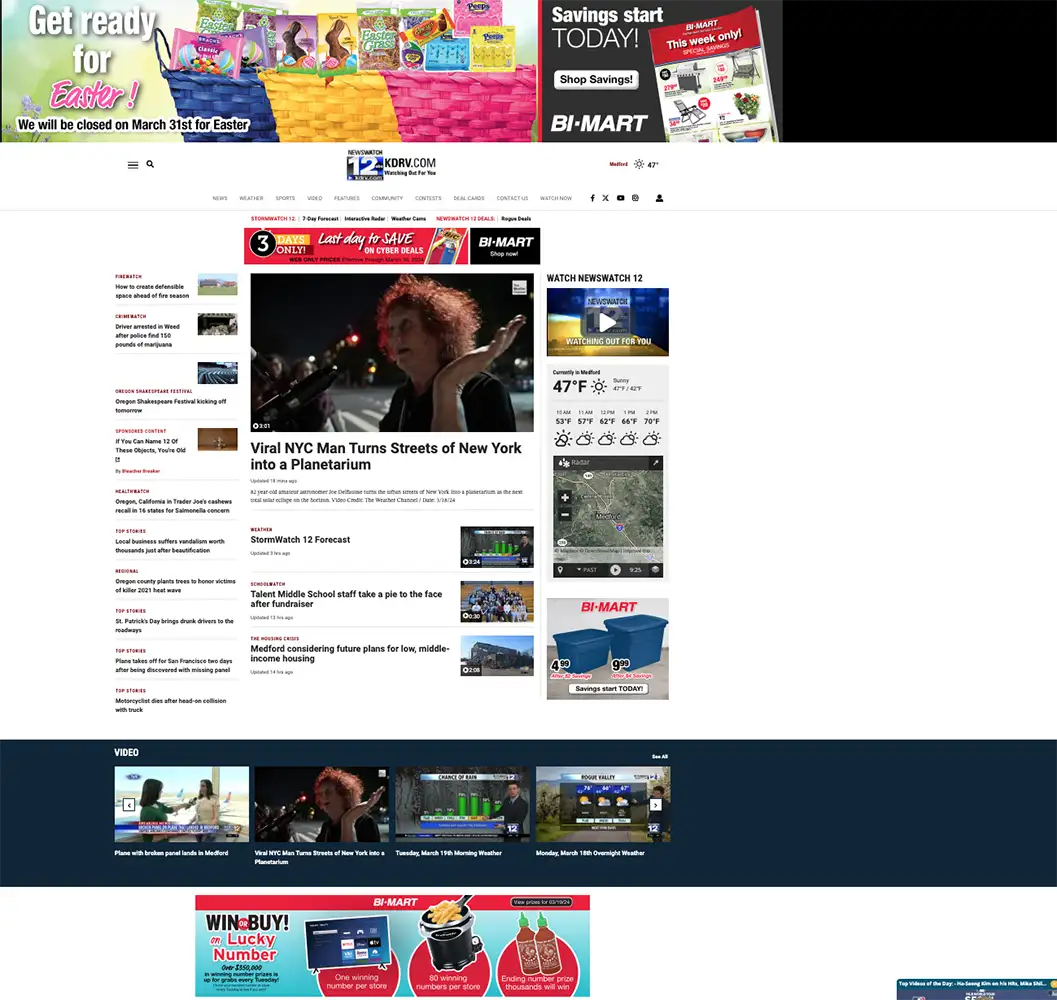1057x1000 pixels.
Task: Play Tuesday March 19th Morning Weather video
Action: 462,804
